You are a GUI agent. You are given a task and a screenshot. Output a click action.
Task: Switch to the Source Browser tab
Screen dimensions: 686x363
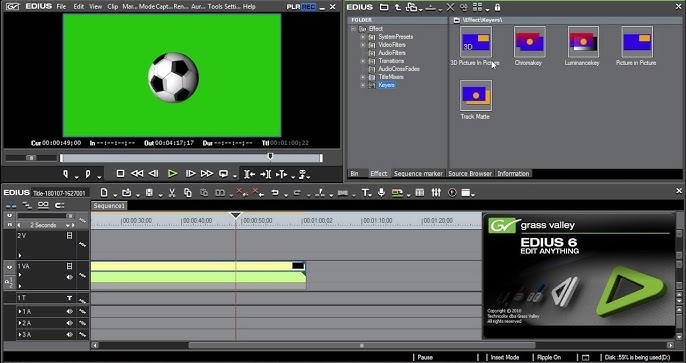(x=470, y=174)
